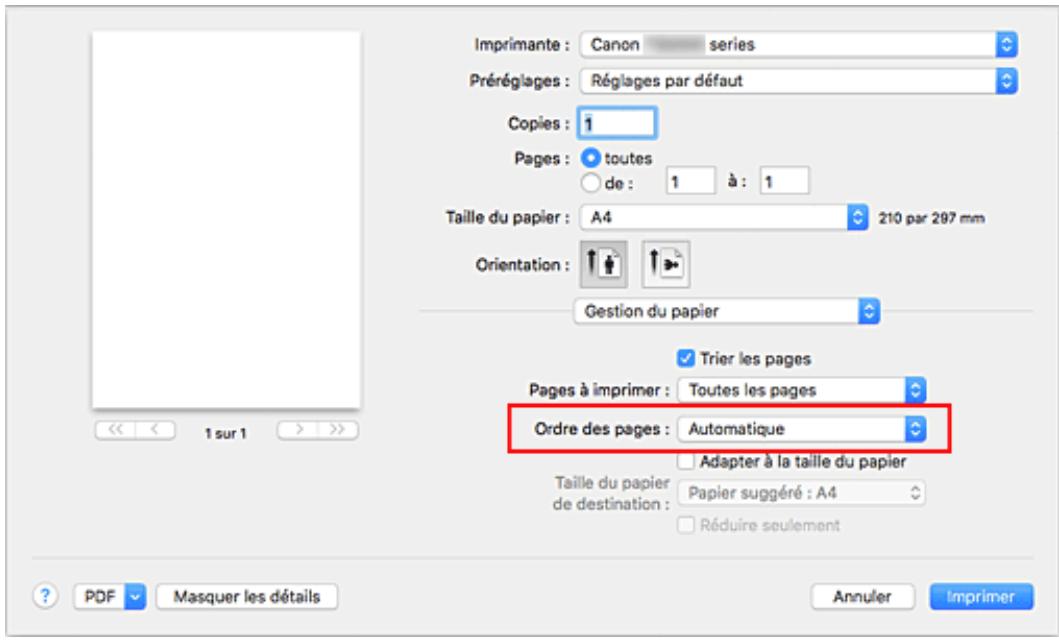This screenshot has height=640, width=1059.
Task: Go to next page preview arrow
Action: tap(298, 430)
